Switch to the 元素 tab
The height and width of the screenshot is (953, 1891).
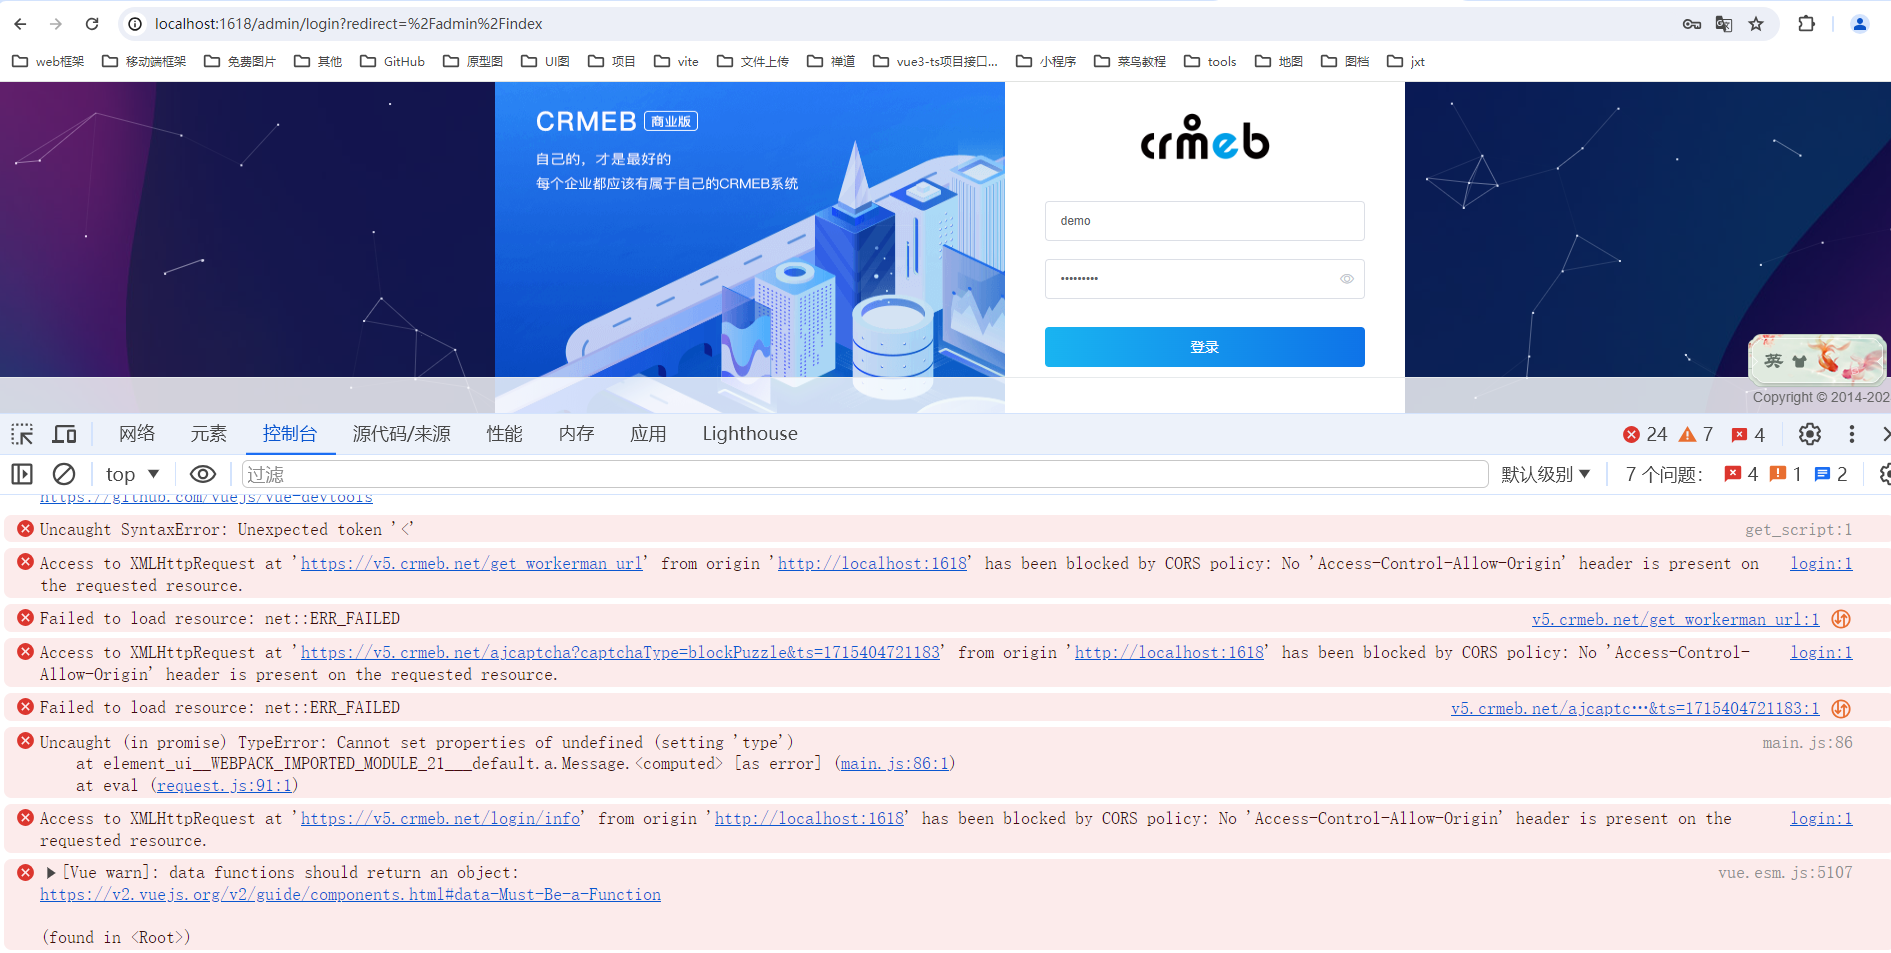tap(209, 434)
